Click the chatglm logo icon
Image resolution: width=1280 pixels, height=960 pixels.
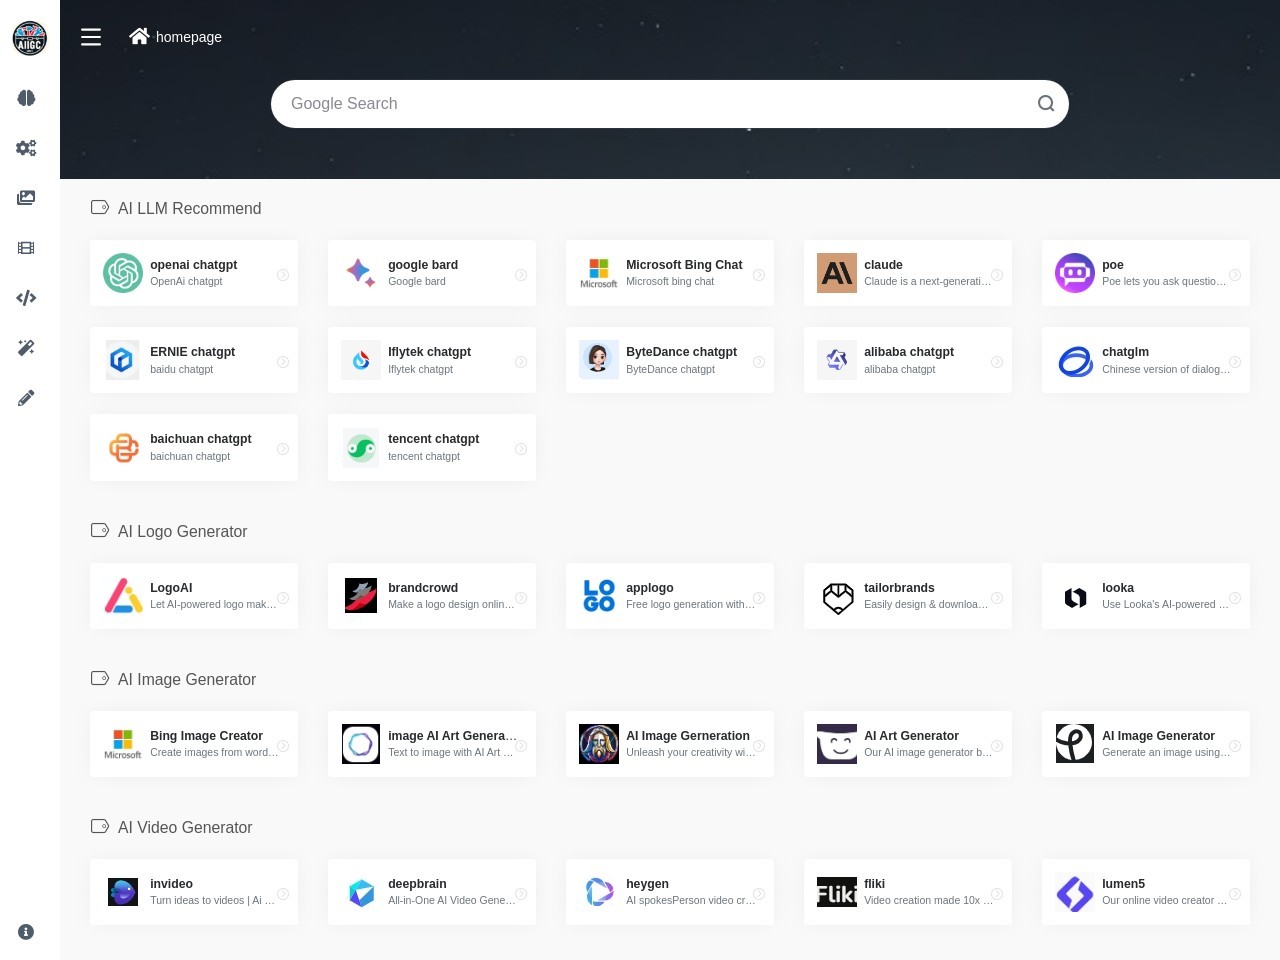pyautogui.click(x=1075, y=360)
